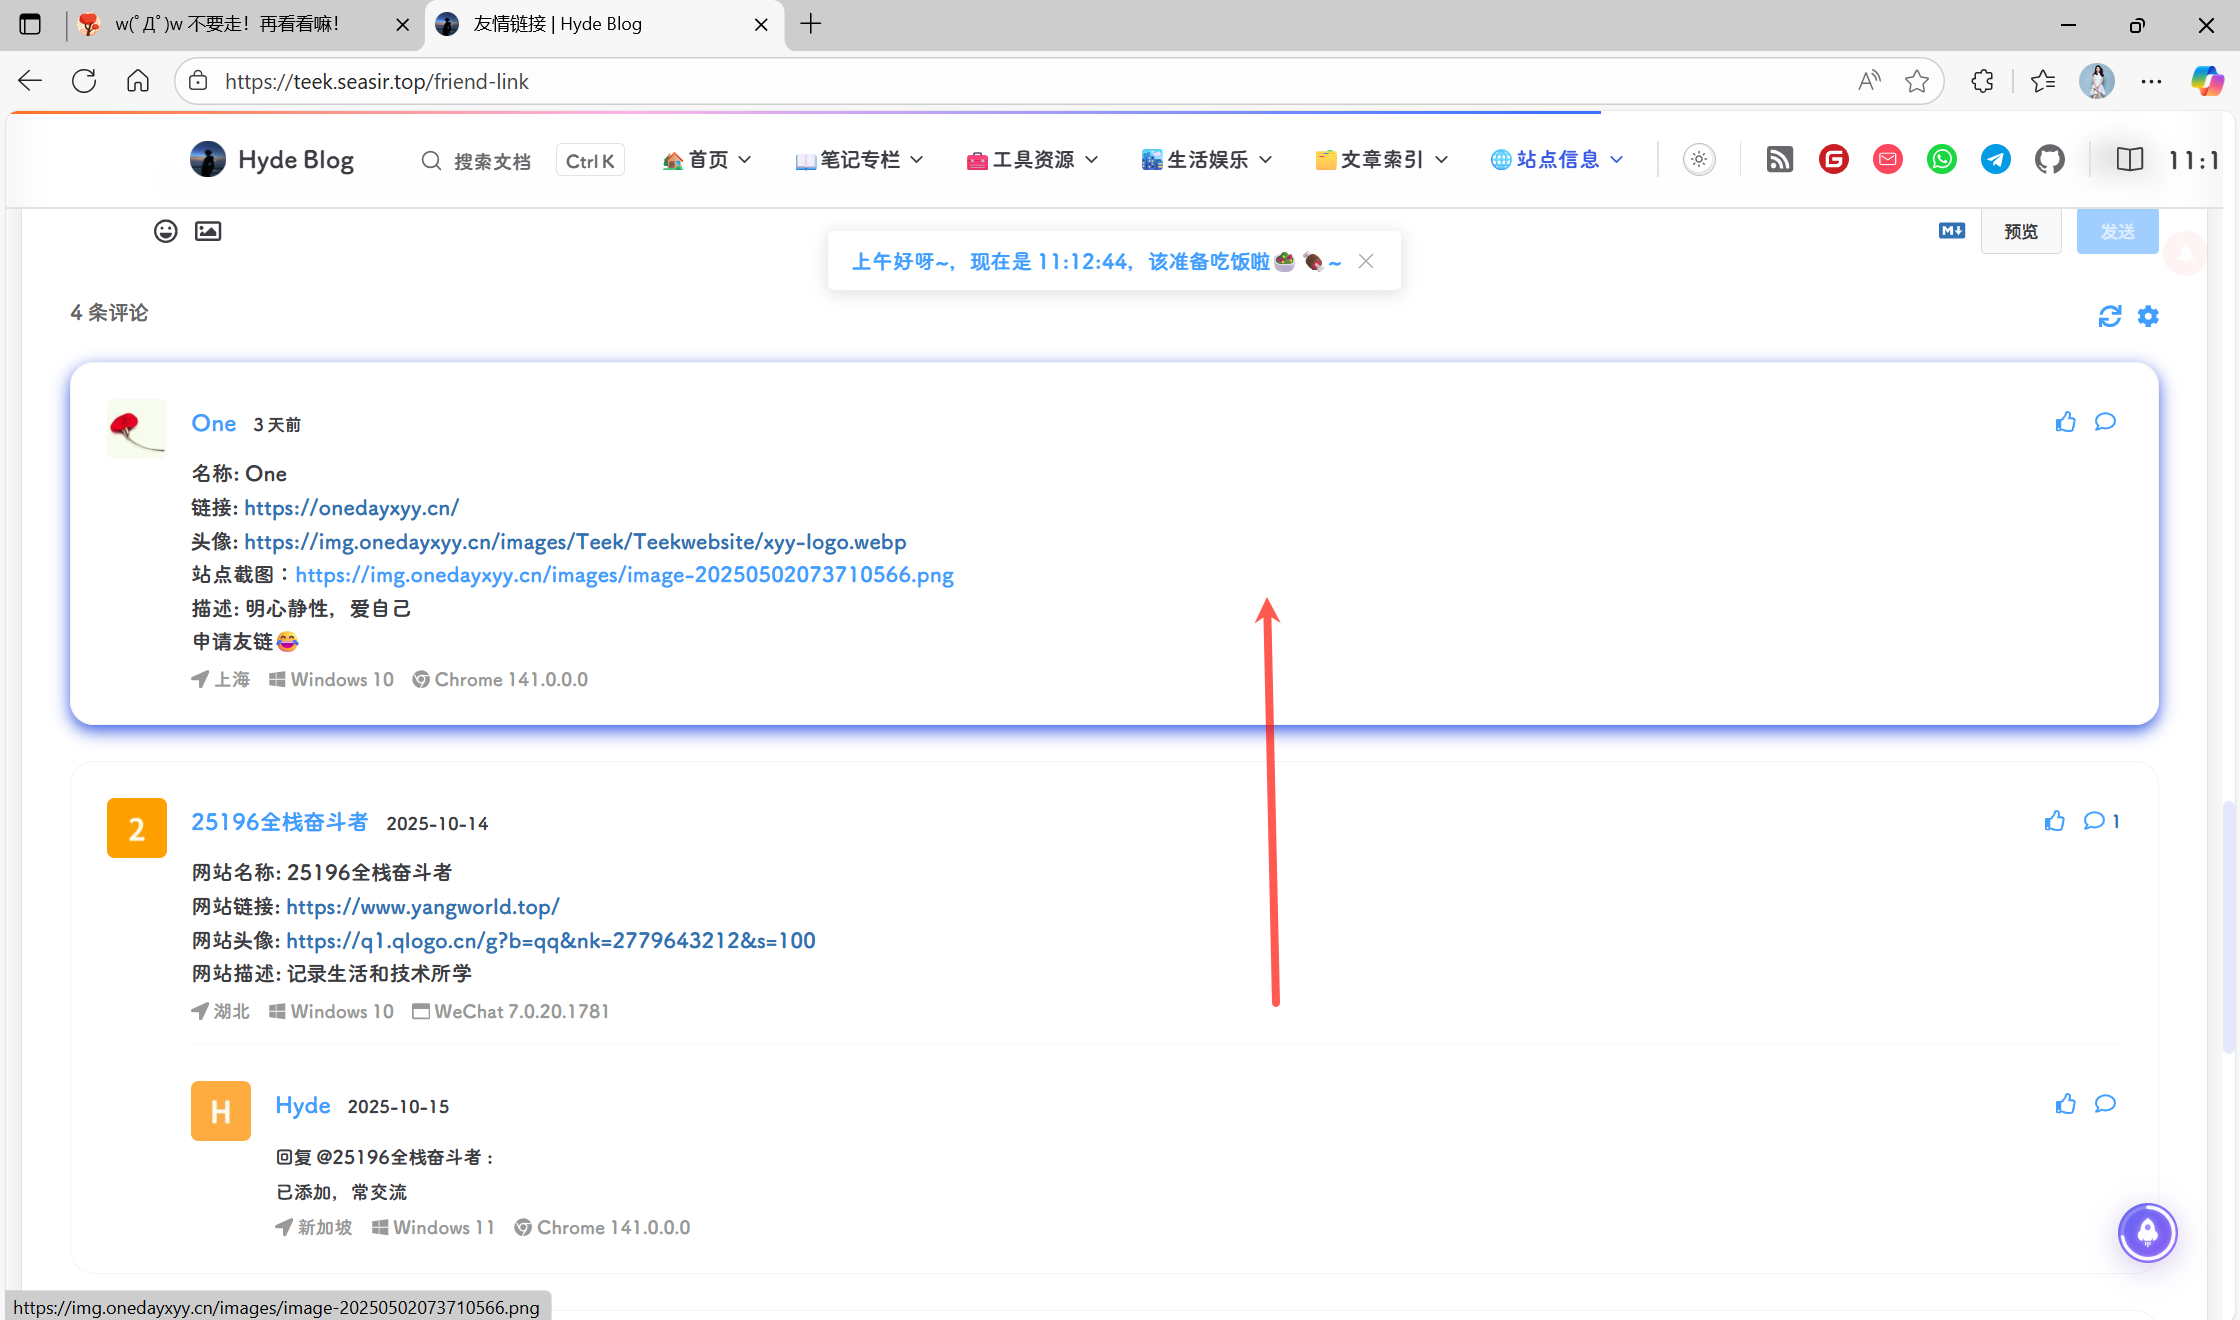Toggle the Markdown guide icon
The height and width of the screenshot is (1320, 2240).
pos(1951,231)
